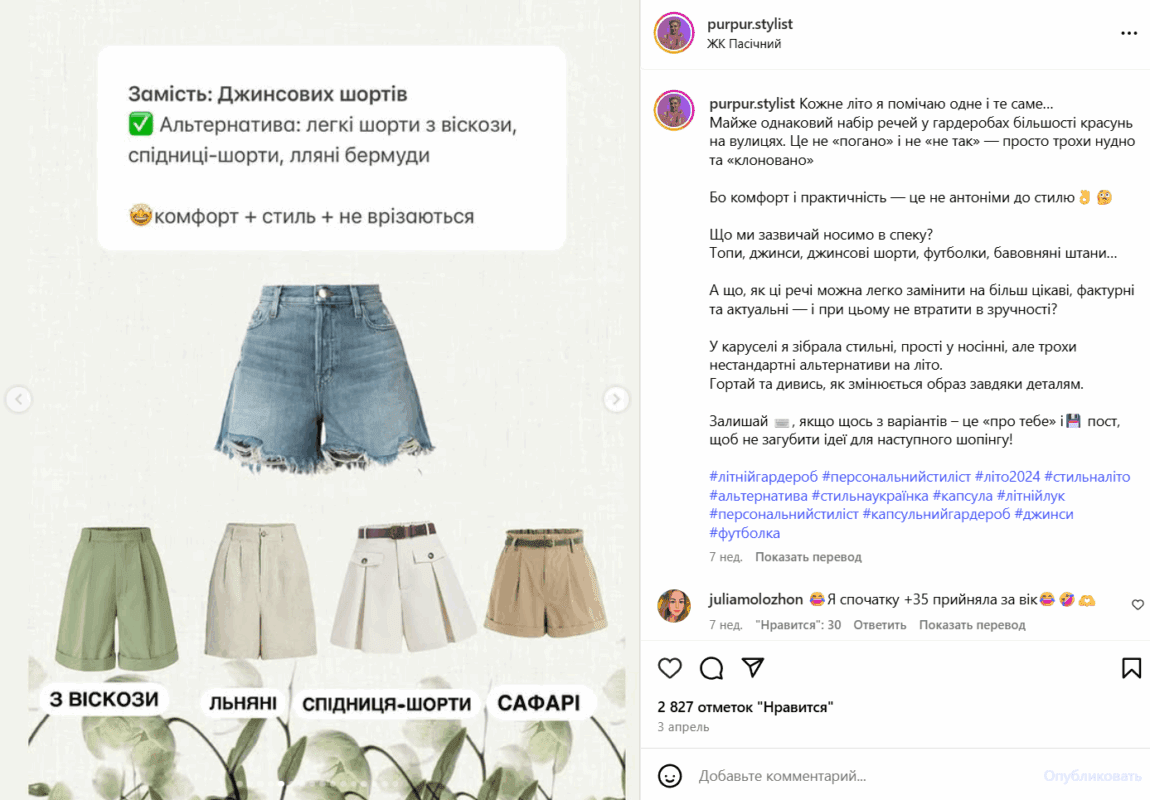Go to next carousel slide arrow
Viewport: 1150px width, 800px height.
(616, 399)
